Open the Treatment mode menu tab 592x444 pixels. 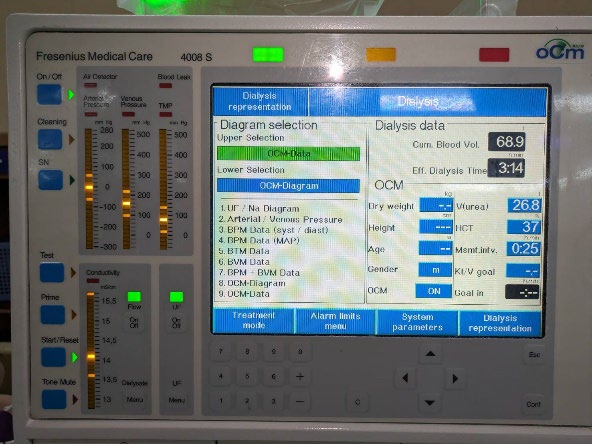pos(254,320)
